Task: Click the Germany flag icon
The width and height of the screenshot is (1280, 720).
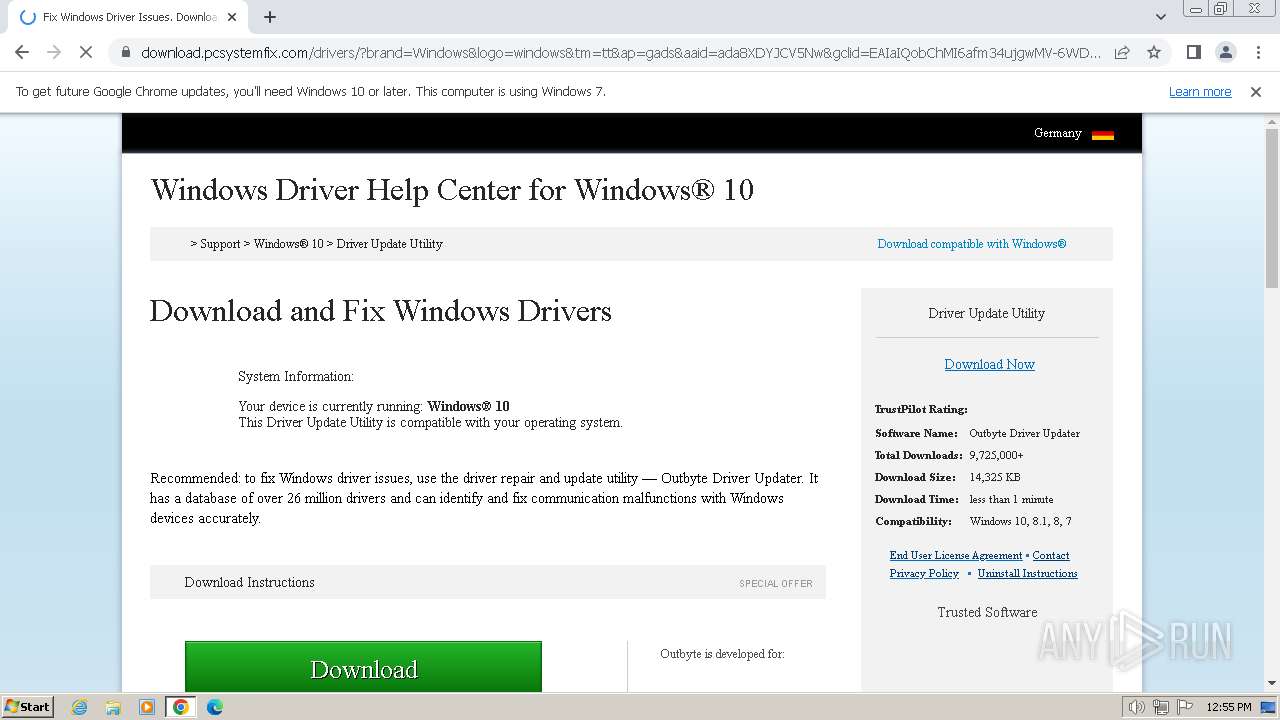Action: click(x=1103, y=134)
